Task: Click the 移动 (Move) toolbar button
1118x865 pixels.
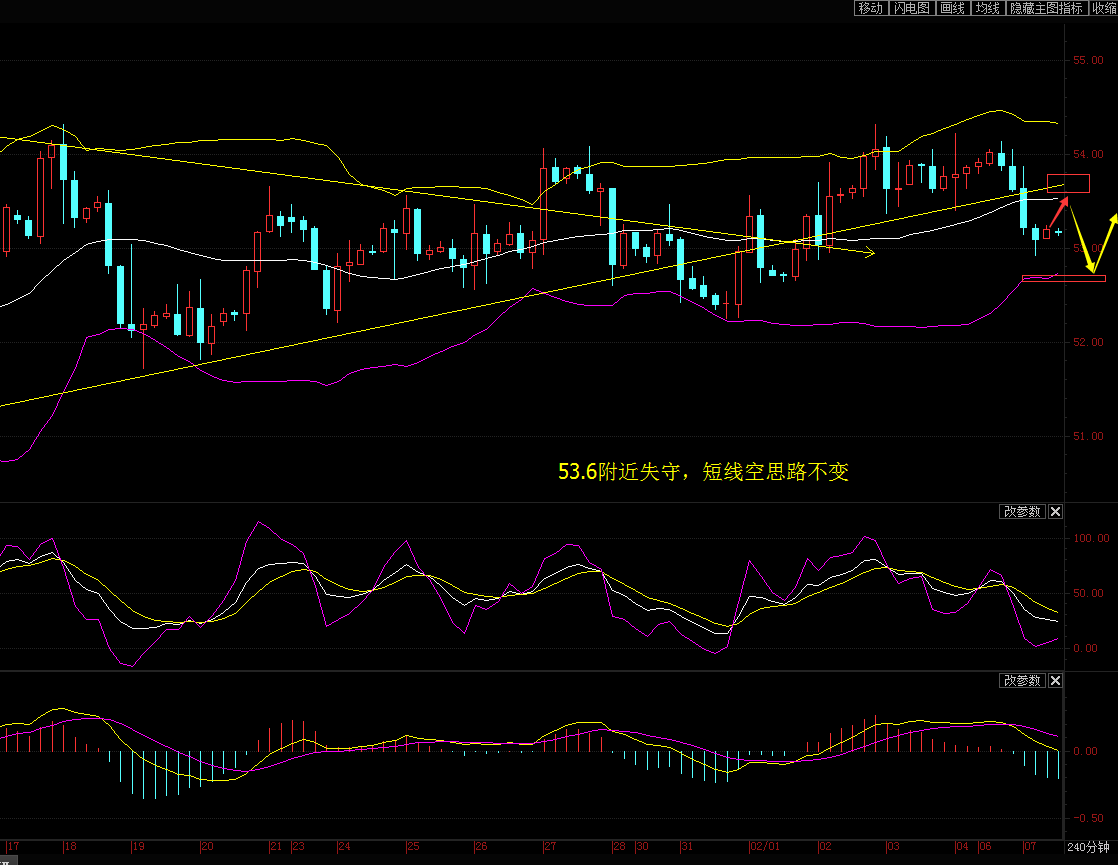Action: click(870, 8)
